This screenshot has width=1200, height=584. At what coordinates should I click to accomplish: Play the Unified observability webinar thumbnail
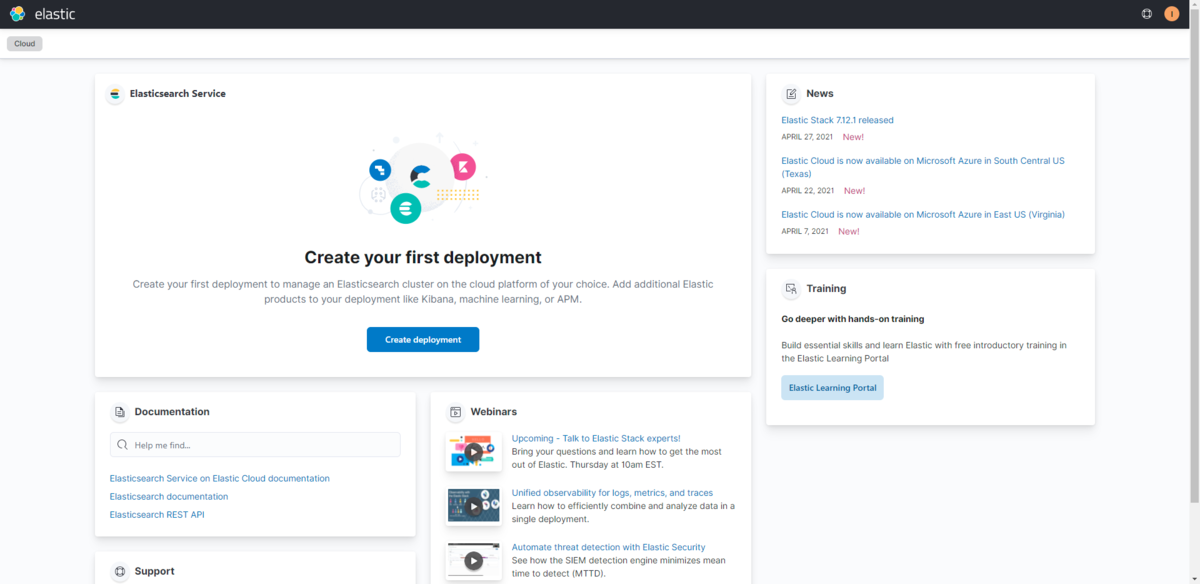pyautogui.click(x=473, y=506)
